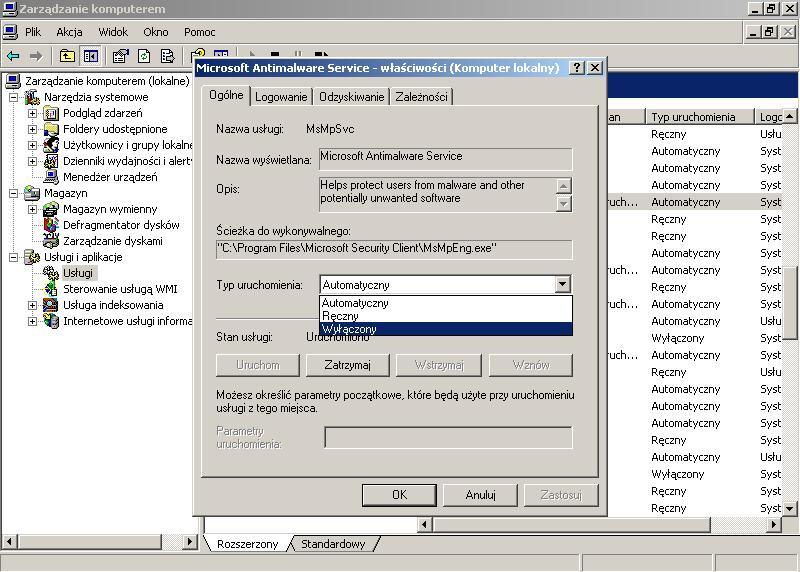Switch to the Odzyskiwanie tab
The height and width of the screenshot is (572, 800).
(x=352, y=97)
